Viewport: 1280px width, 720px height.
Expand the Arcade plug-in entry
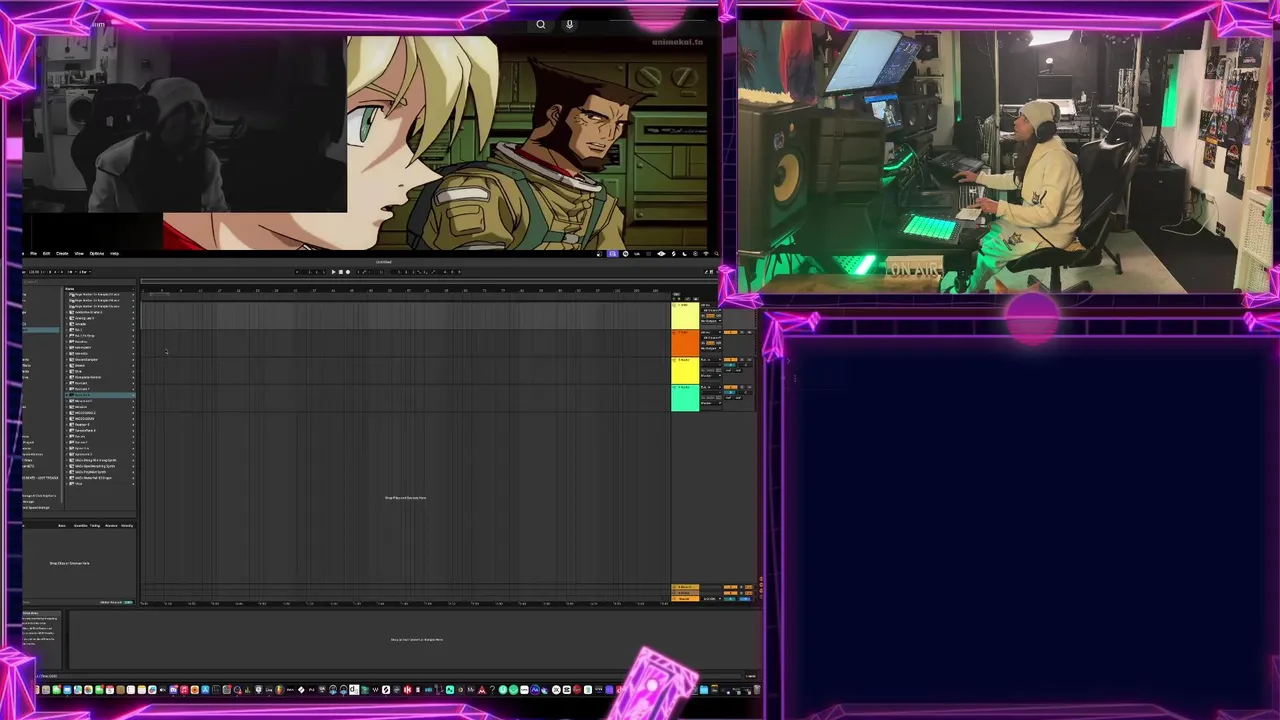click(x=66, y=324)
